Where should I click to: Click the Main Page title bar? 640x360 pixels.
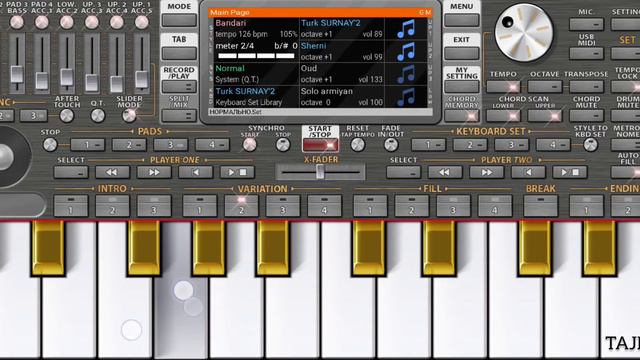tap(320, 13)
